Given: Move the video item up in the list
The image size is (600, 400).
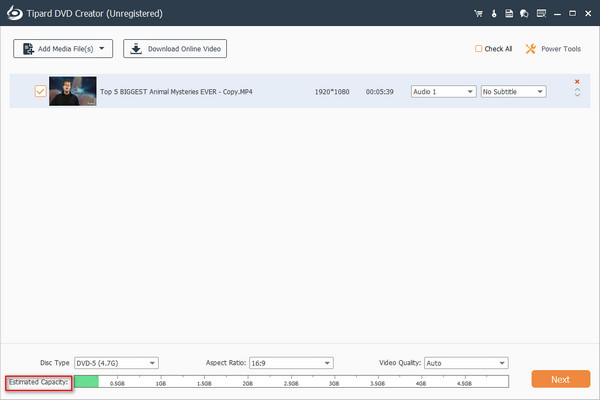Looking at the screenshot, I should pos(577,89).
